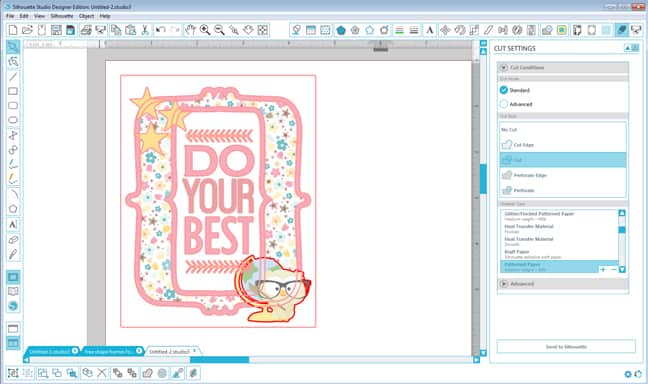Choose the Draw a Rectangle tool
The image size is (648, 384).
click(13, 91)
